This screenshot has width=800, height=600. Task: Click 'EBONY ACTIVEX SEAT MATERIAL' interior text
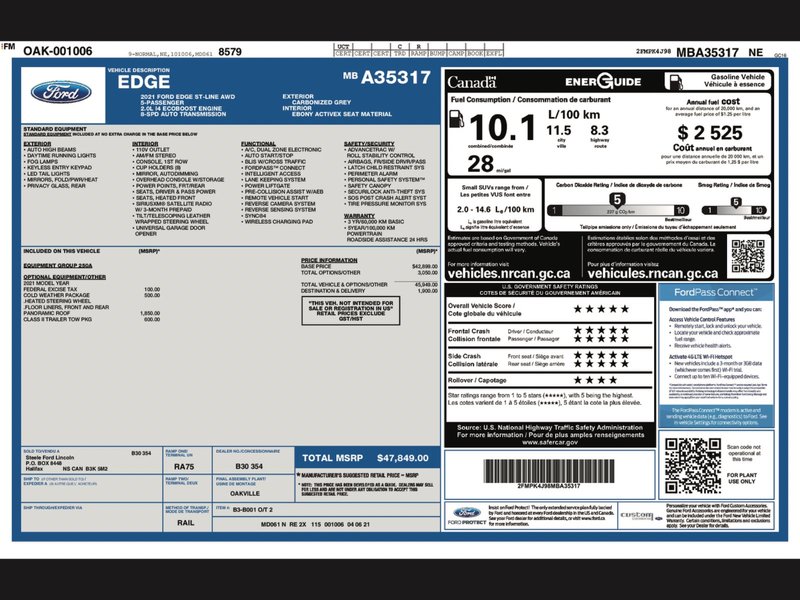tap(342, 114)
